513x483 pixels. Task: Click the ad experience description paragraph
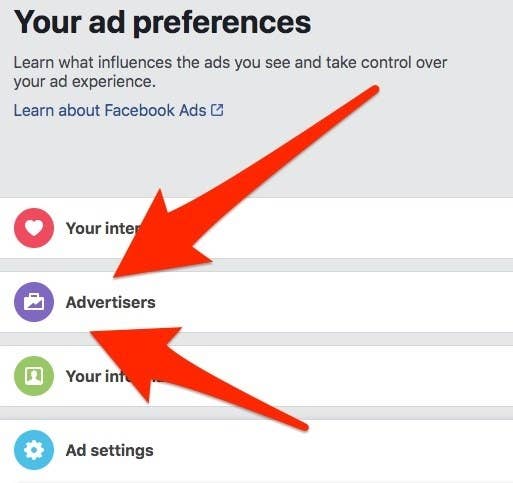point(230,72)
